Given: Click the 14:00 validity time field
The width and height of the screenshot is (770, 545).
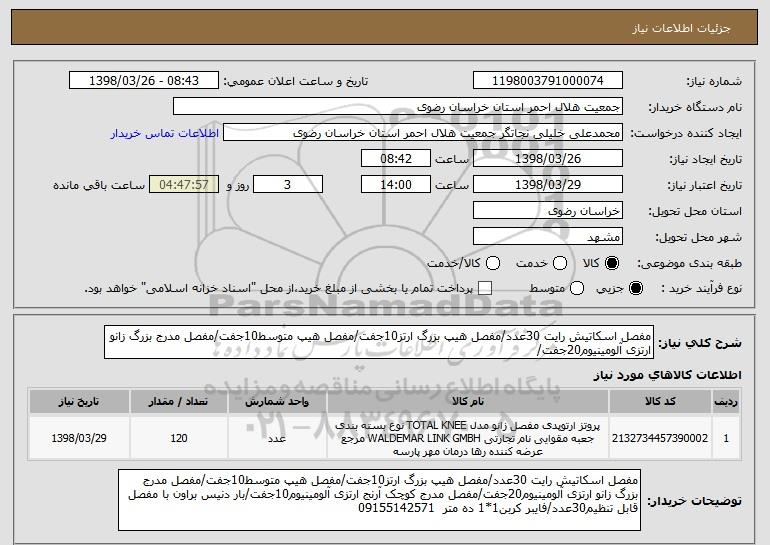Looking at the screenshot, I should pyautogui.click(x=396, y=185).
